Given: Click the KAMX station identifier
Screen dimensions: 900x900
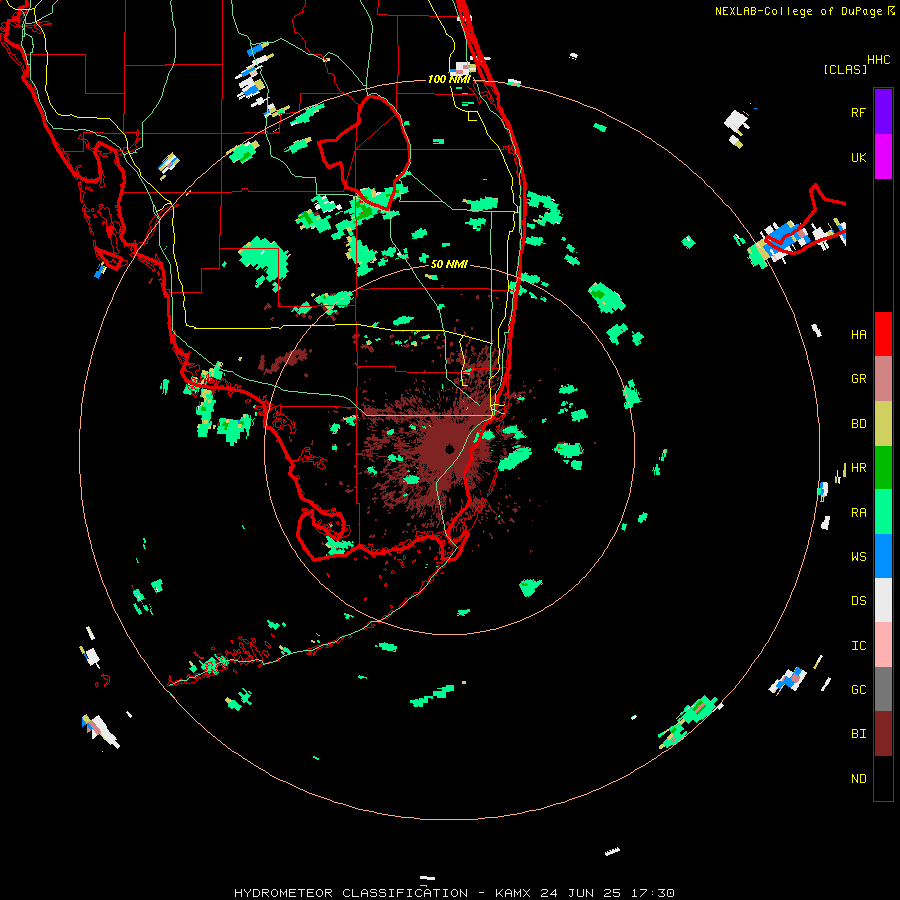Looking at the screenshot, I should coord(513,893).
